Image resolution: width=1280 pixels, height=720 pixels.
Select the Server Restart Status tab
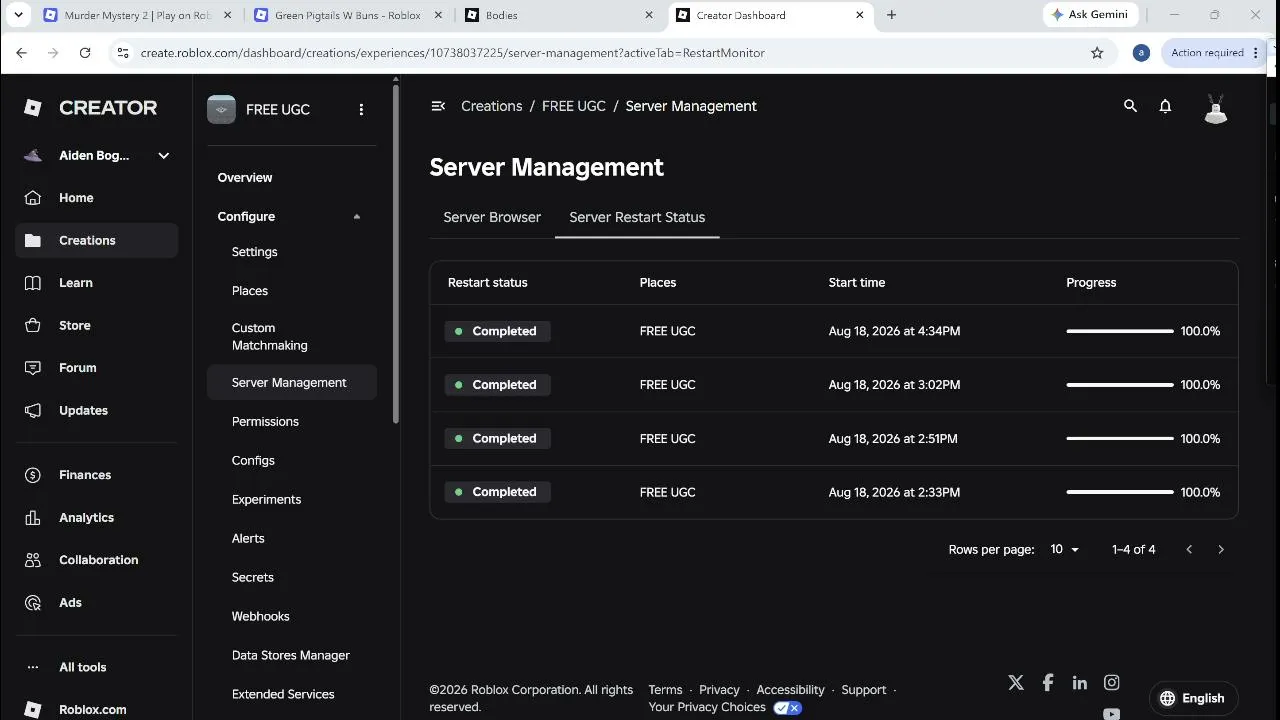point(637,217)
